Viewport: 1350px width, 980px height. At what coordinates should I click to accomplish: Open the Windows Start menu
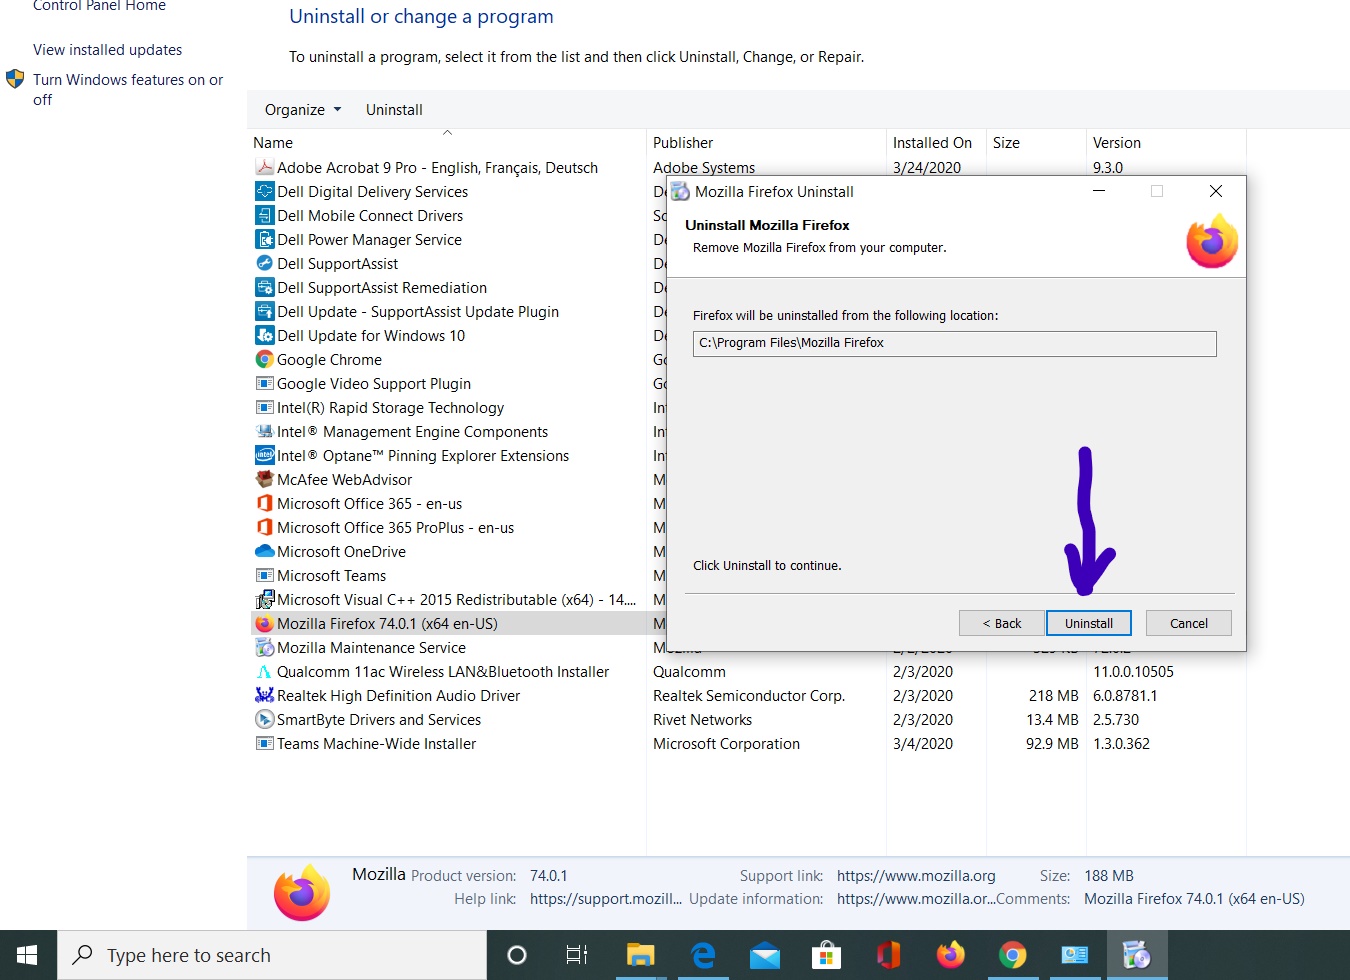pyautogui.click(x=28, y=955)
